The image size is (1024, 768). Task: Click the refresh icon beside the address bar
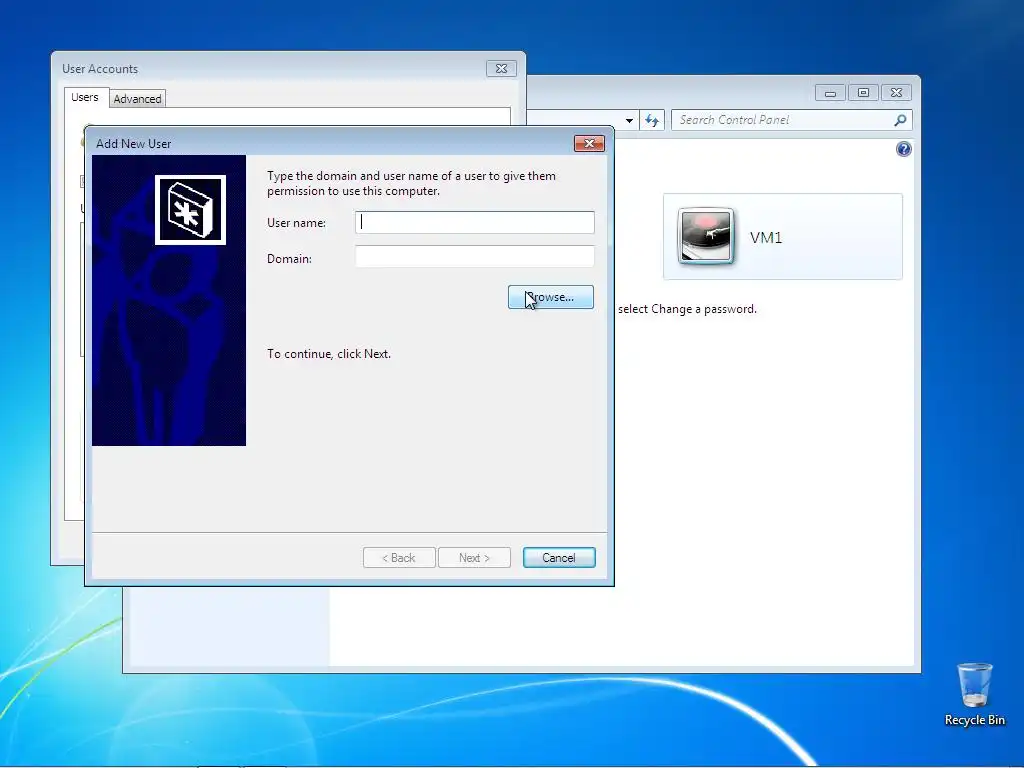coord(652,120)
